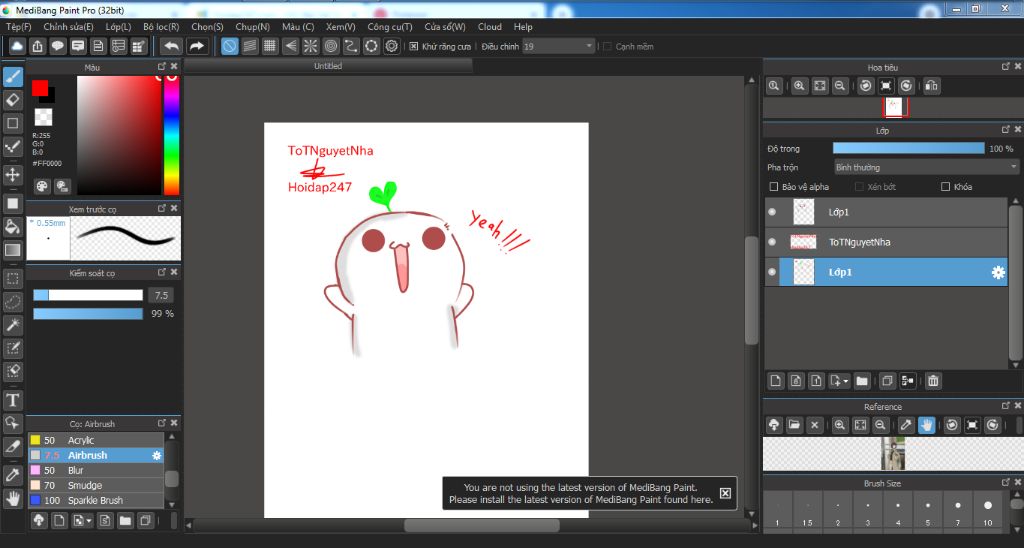Click the red foreground color swatch
This screenshot has height=548, width=1024.
(x=40, y=88)
